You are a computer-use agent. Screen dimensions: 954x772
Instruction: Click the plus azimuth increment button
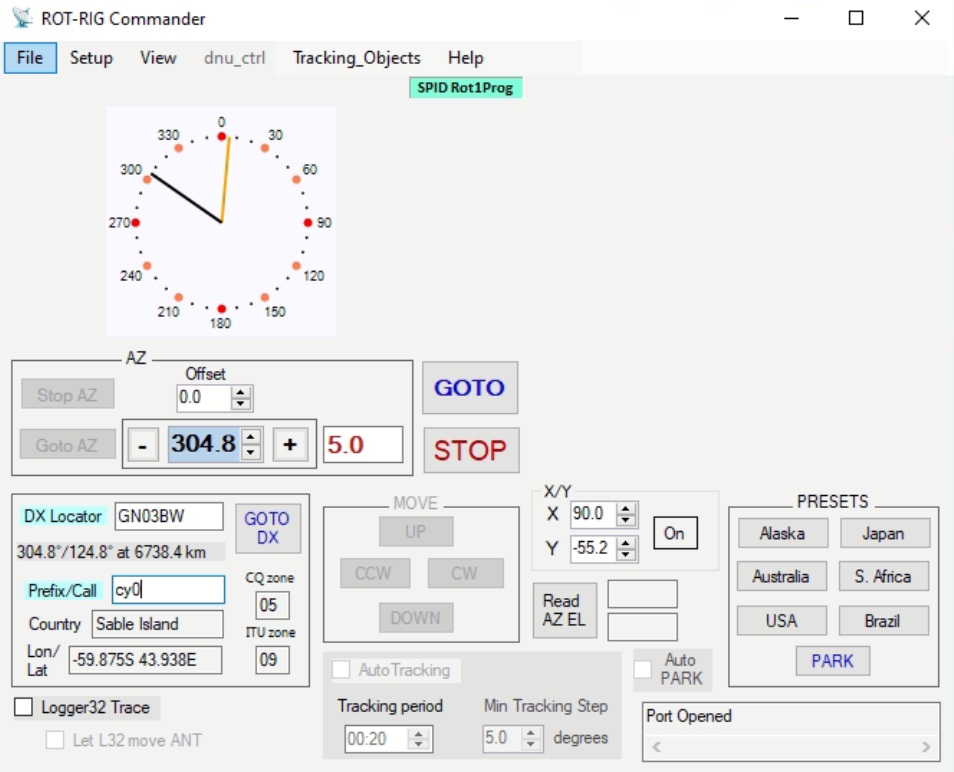click(290, 445)
